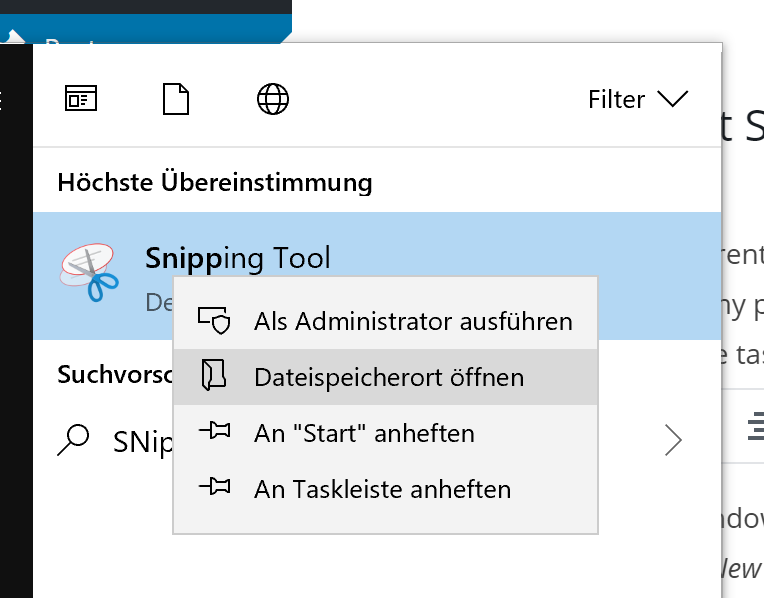Select the Web globe filter icon

tap(273, 99)
